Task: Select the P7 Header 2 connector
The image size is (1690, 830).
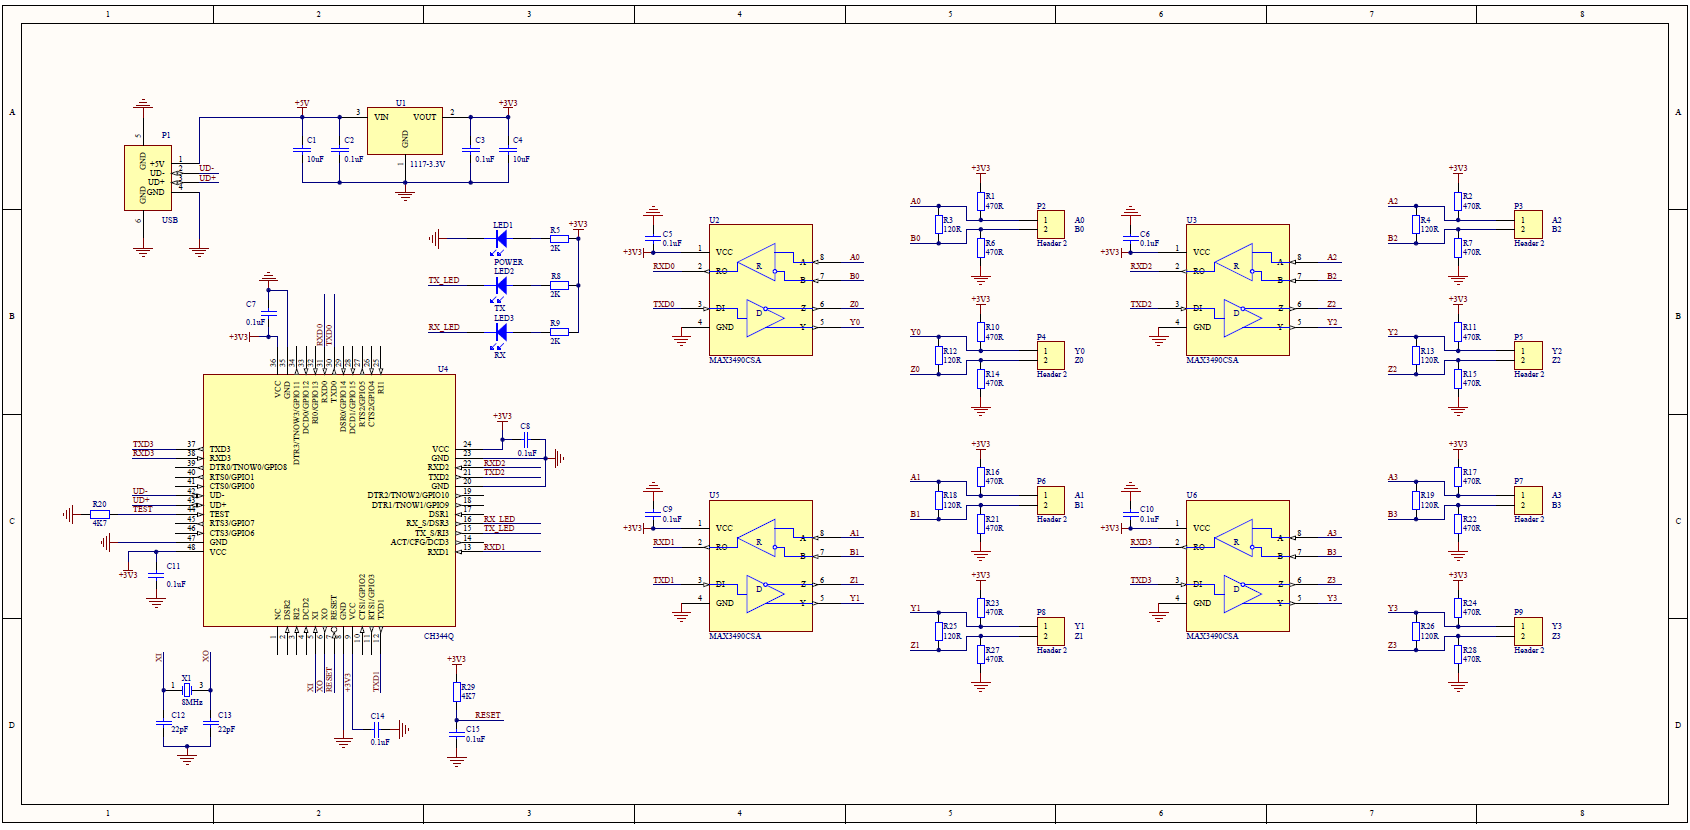Action: 1528,500
